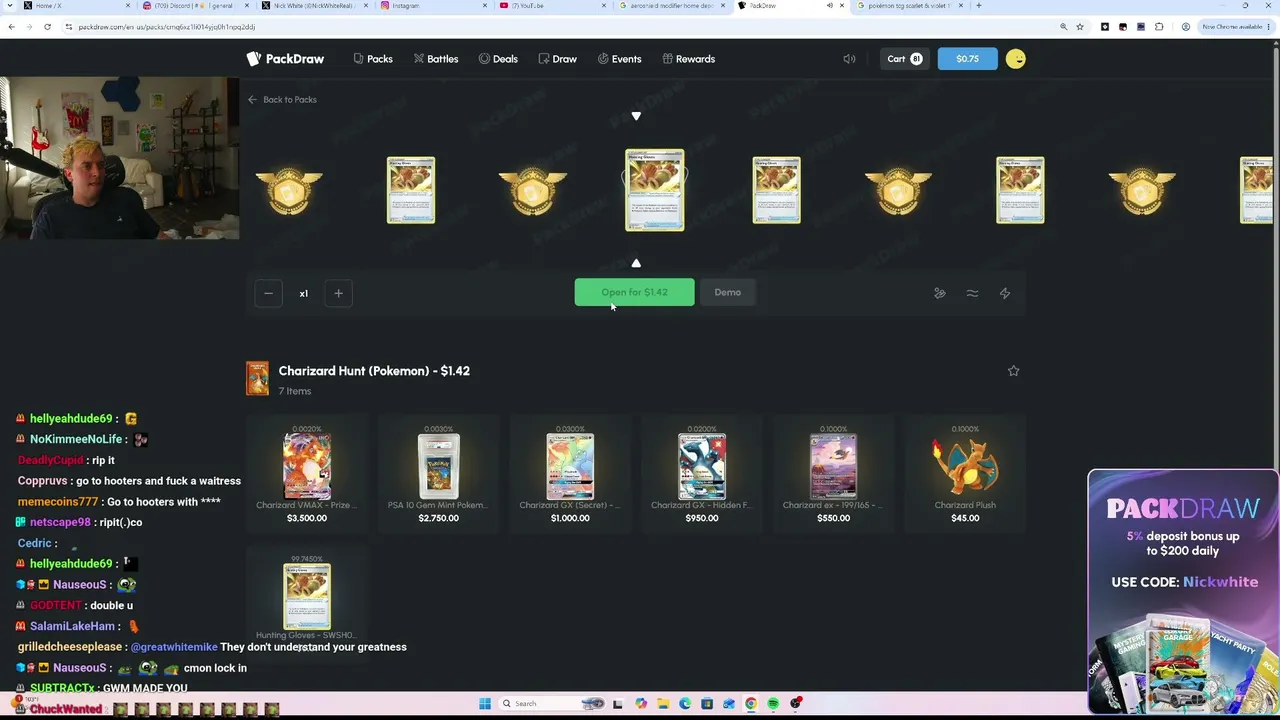The height and width of the screenshot is (720, 1280).
Task: Switch to the pokemon tcg scarlet tab
Action: 908,6
